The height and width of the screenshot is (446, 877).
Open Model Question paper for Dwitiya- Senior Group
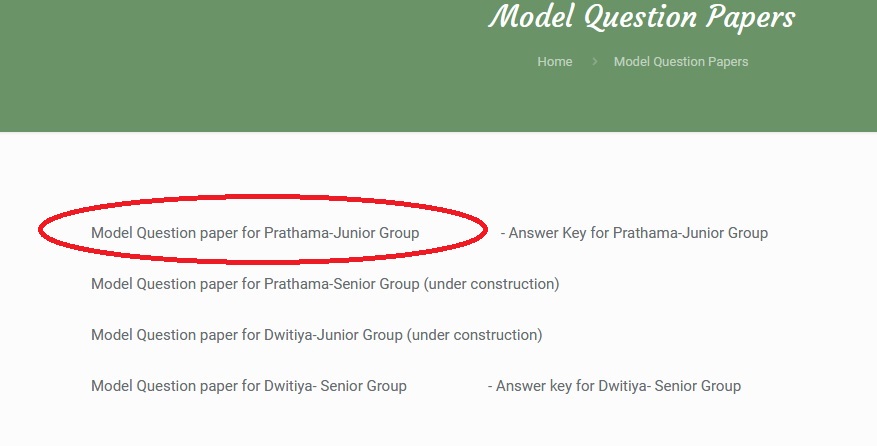coord(249,386)
